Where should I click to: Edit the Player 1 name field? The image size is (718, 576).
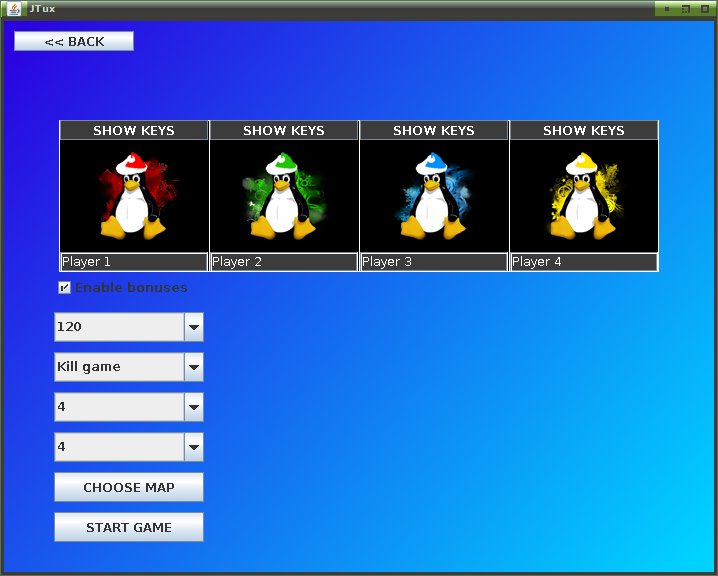point(134,262)
